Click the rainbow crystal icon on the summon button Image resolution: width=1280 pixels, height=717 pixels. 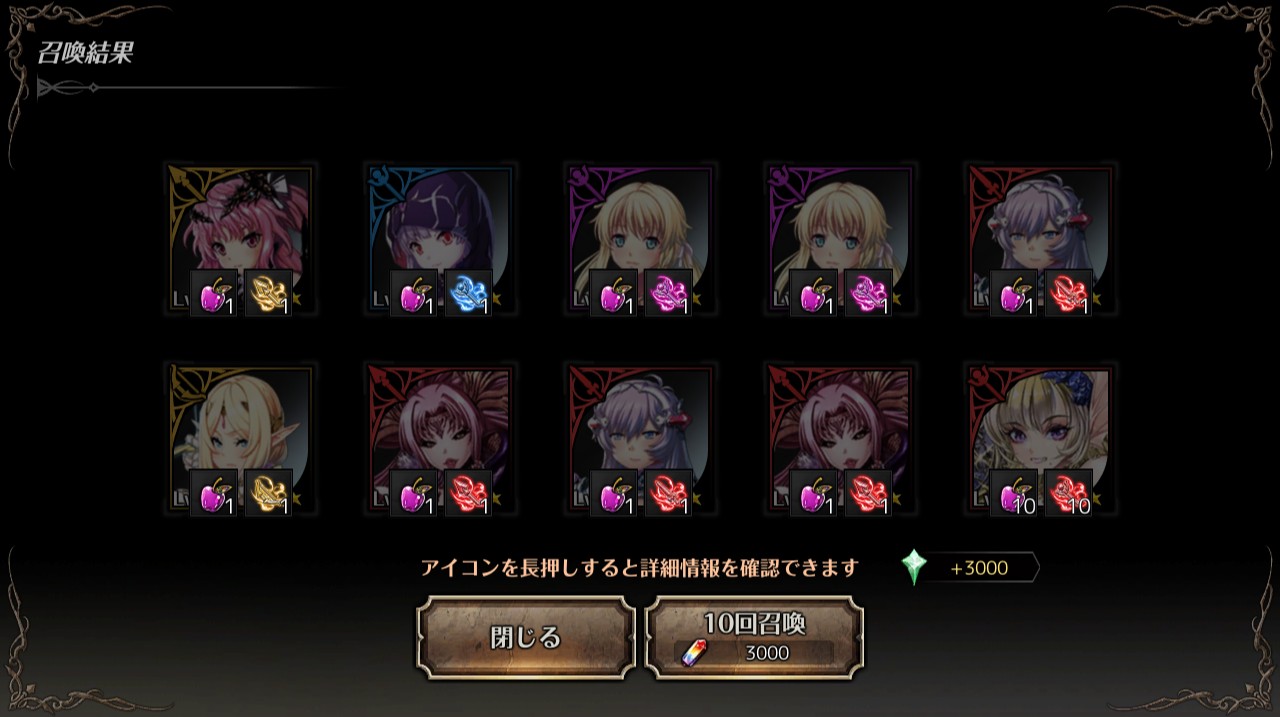tap(691, 653)
